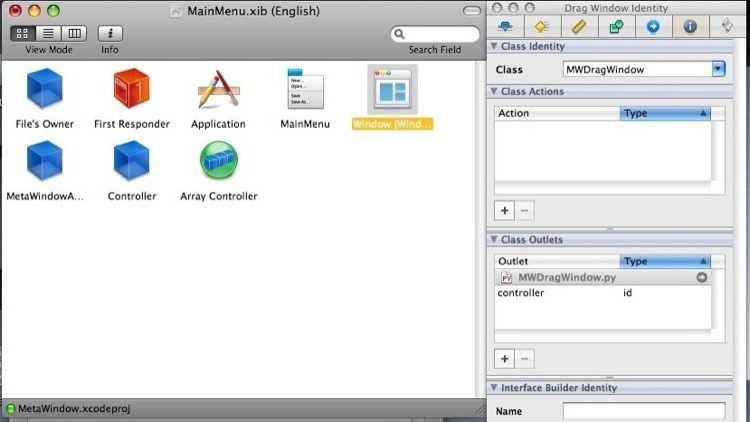Switch to column view mode
750x422 pixels.
[74, 33]
